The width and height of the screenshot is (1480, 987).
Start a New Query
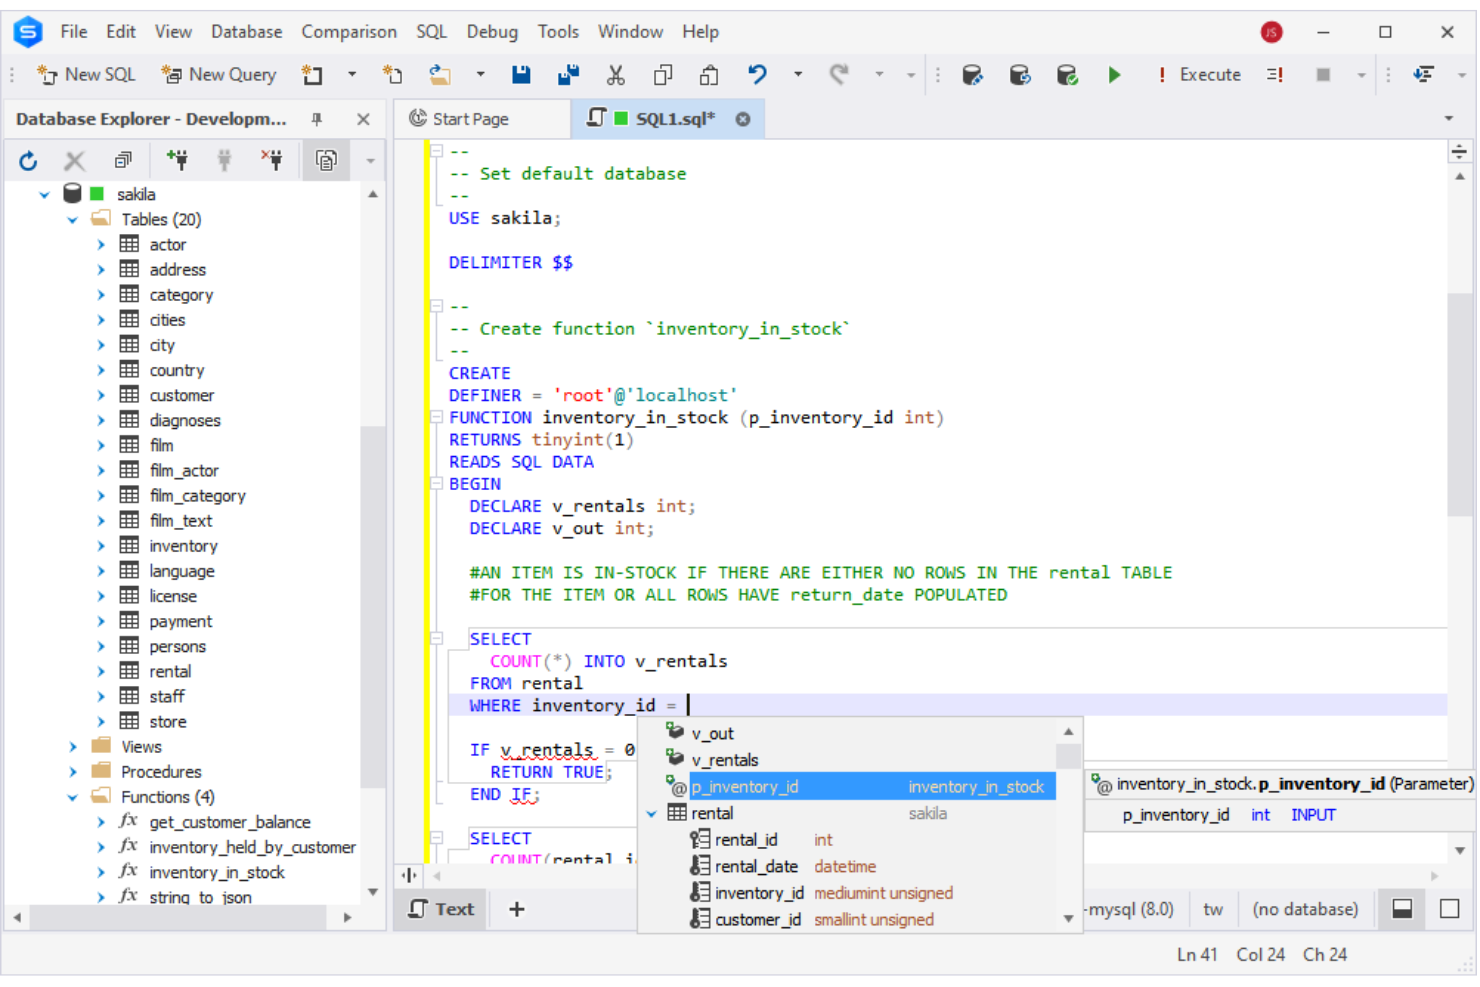pos(218,74)
